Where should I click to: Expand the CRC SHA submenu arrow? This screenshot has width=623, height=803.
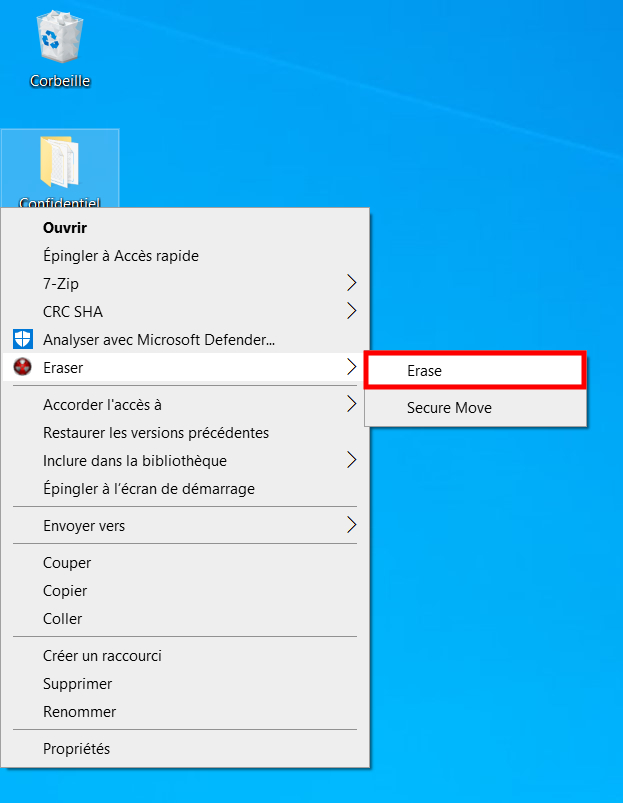pos(351,311)
